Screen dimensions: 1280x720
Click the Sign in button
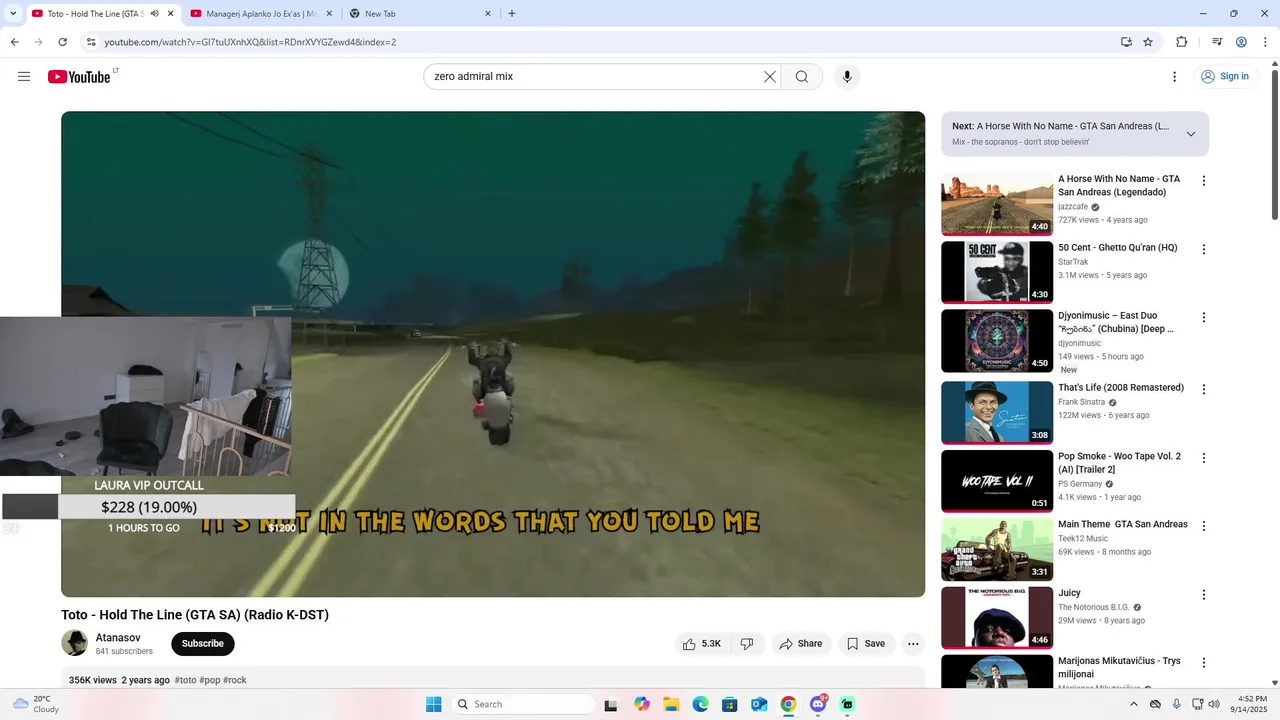(x=1225, y=76)
